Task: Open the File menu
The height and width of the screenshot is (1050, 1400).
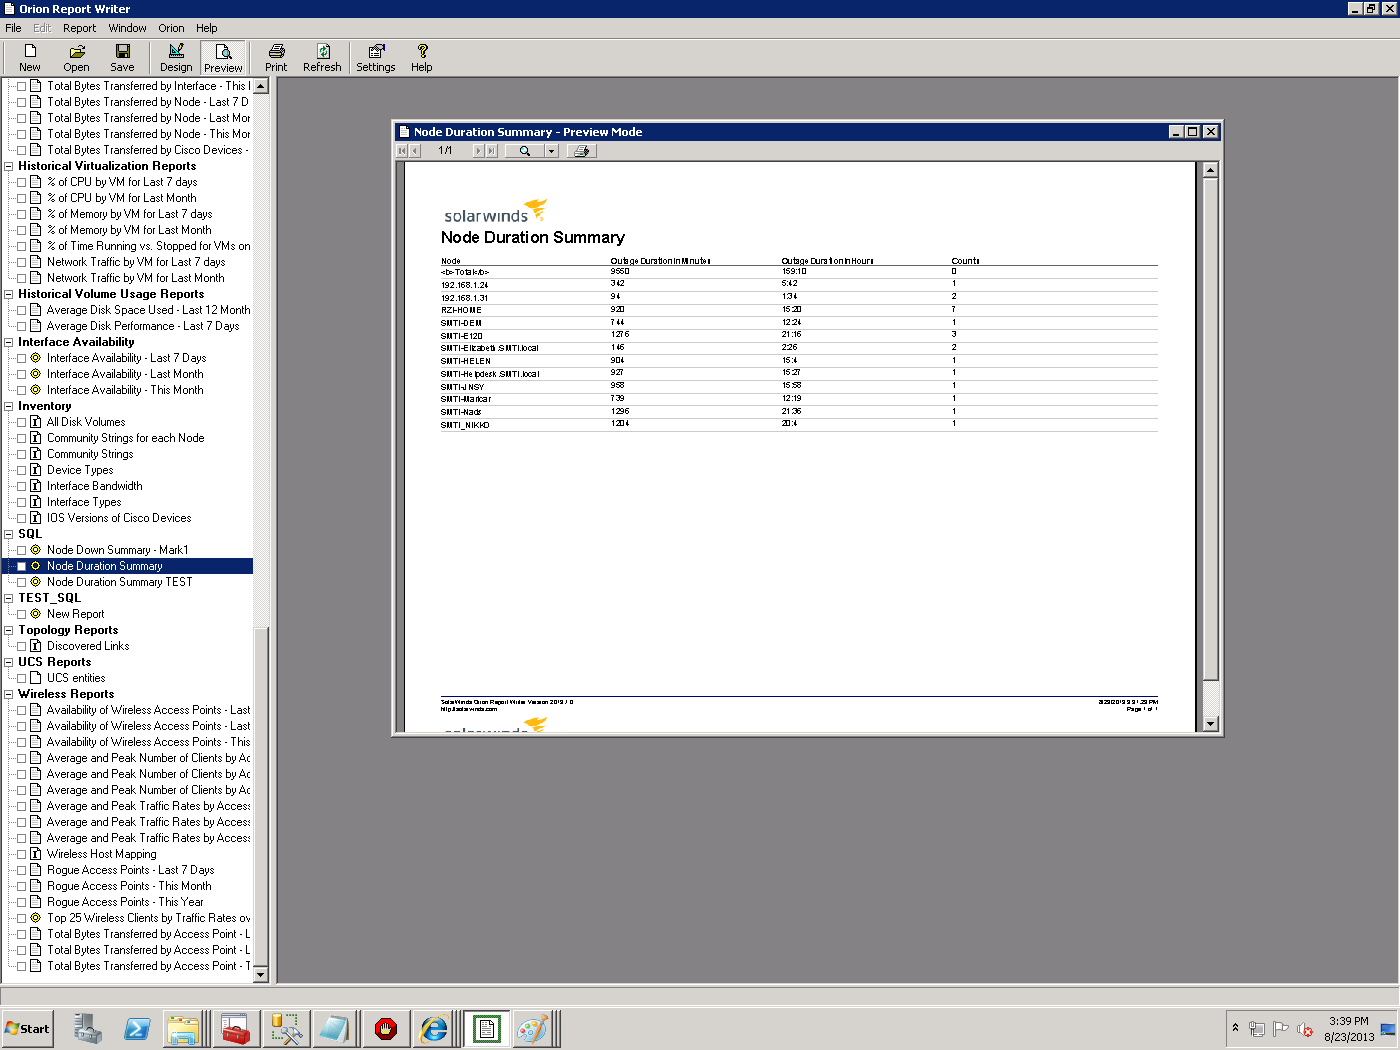Action: point(13,28)
